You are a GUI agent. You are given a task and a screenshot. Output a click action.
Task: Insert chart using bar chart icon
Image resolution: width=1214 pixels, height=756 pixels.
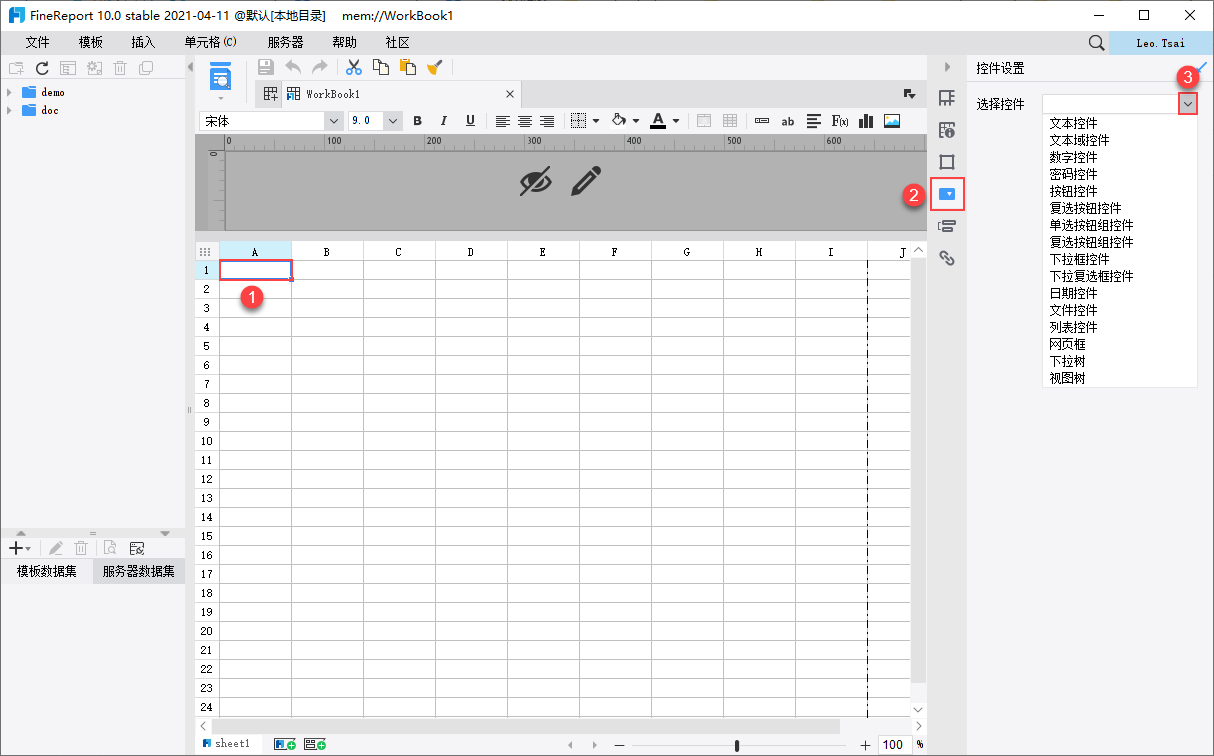pyautogui.click(x=866, y=121)
